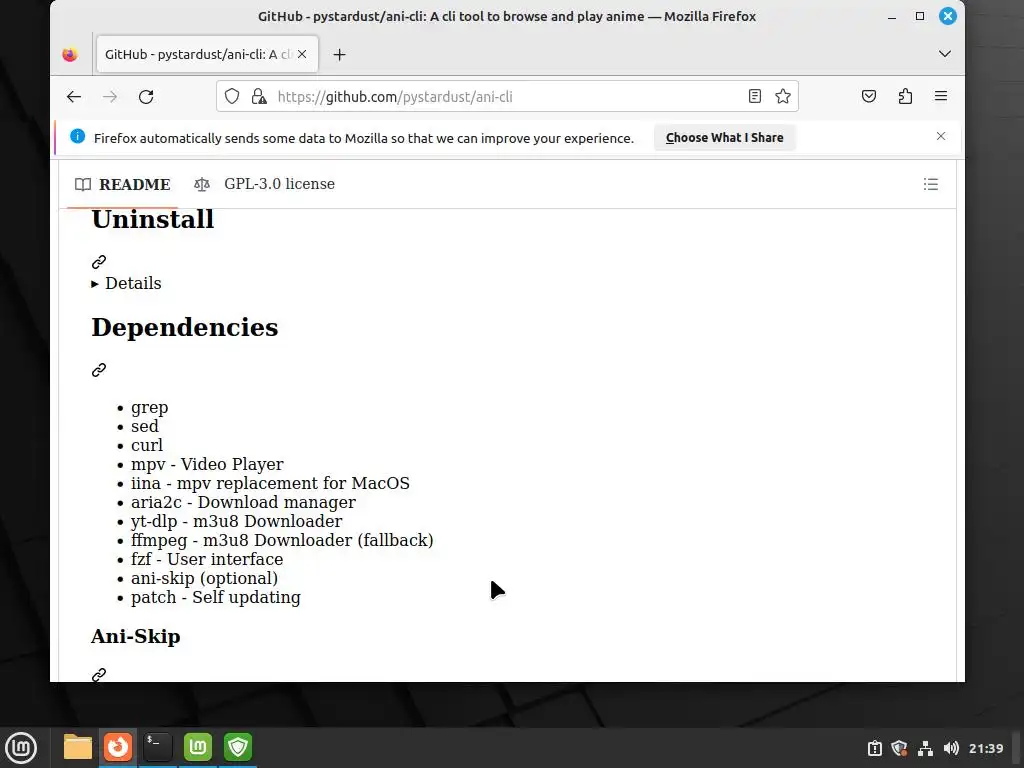Click the Firefox taskbar icon
The height and width of the screenshot is (768, 1024).
pyautogui.click(x=118, y=747)
